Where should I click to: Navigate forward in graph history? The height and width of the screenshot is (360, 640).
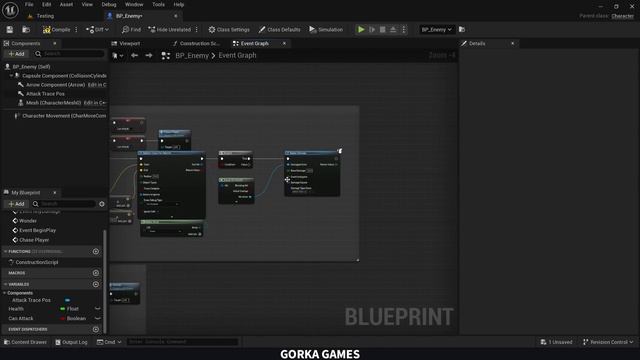(x=149, y=56)
